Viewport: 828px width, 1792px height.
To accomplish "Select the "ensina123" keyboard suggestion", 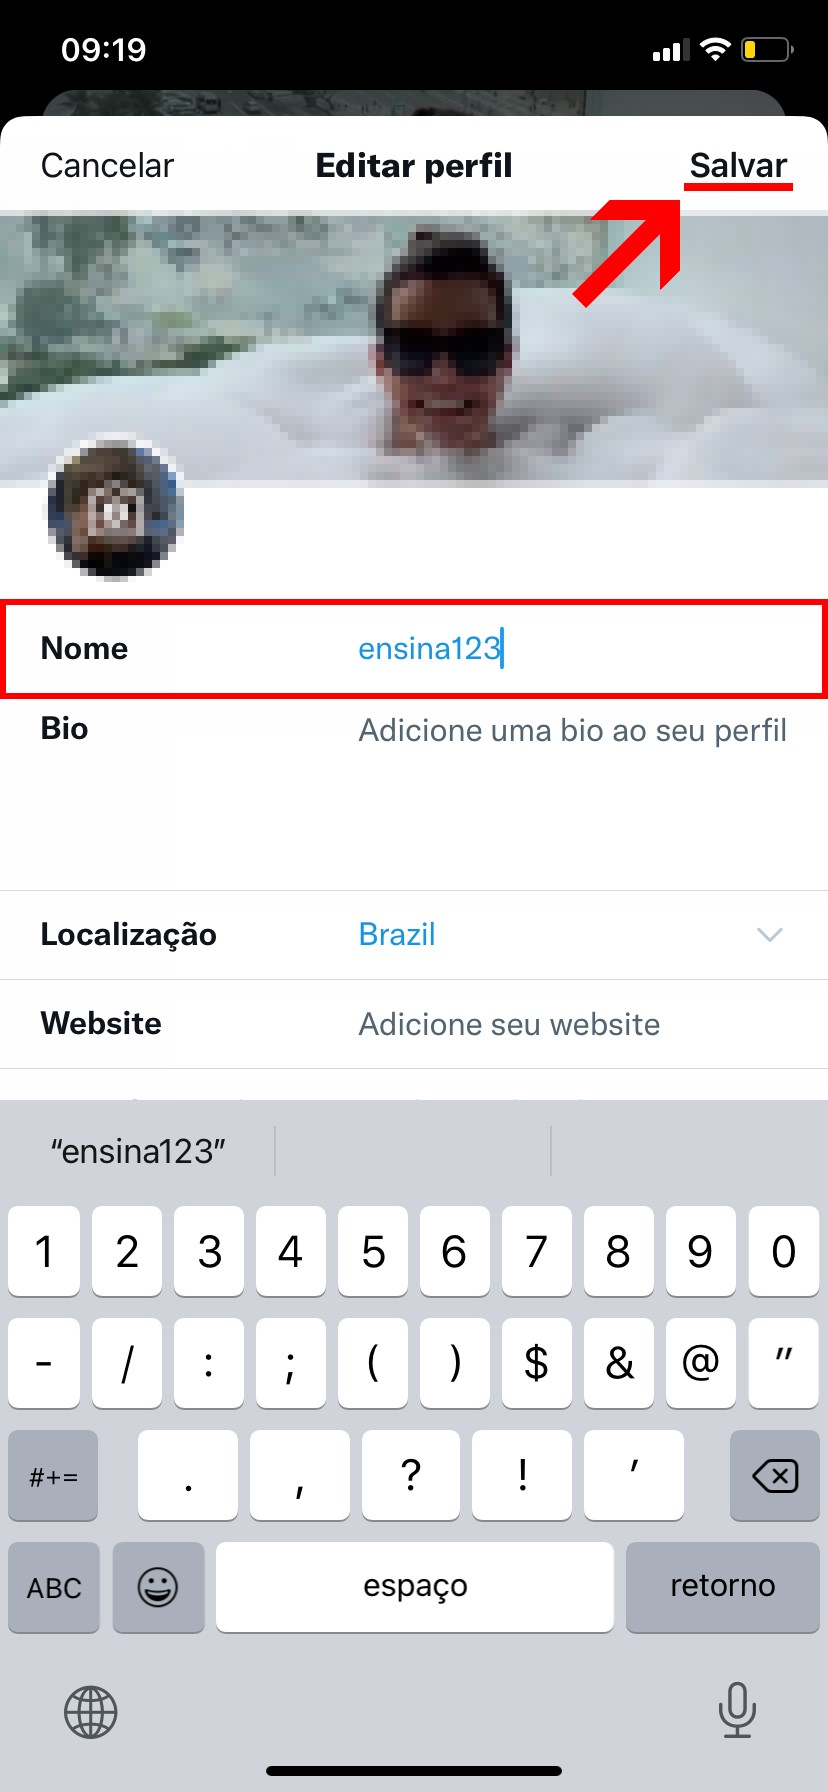I will 138,1151.
